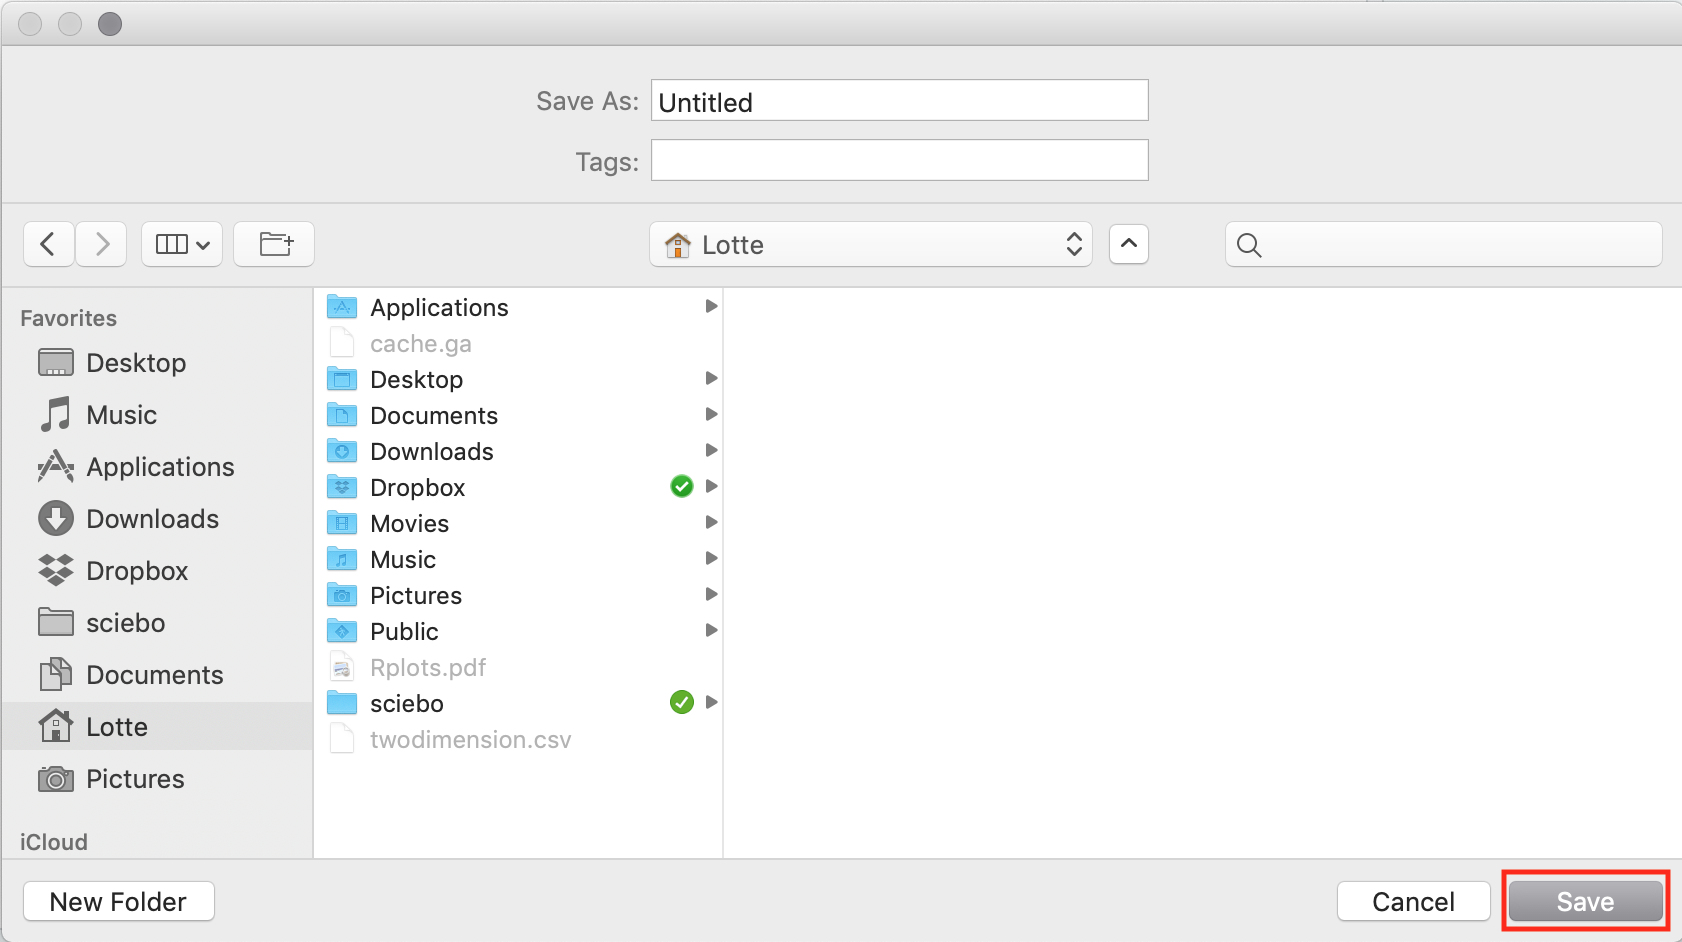Screen dimensions: 1682x942
Task: Collapse the dialog with the chevron button
Action: click(x=1128, y=244)
